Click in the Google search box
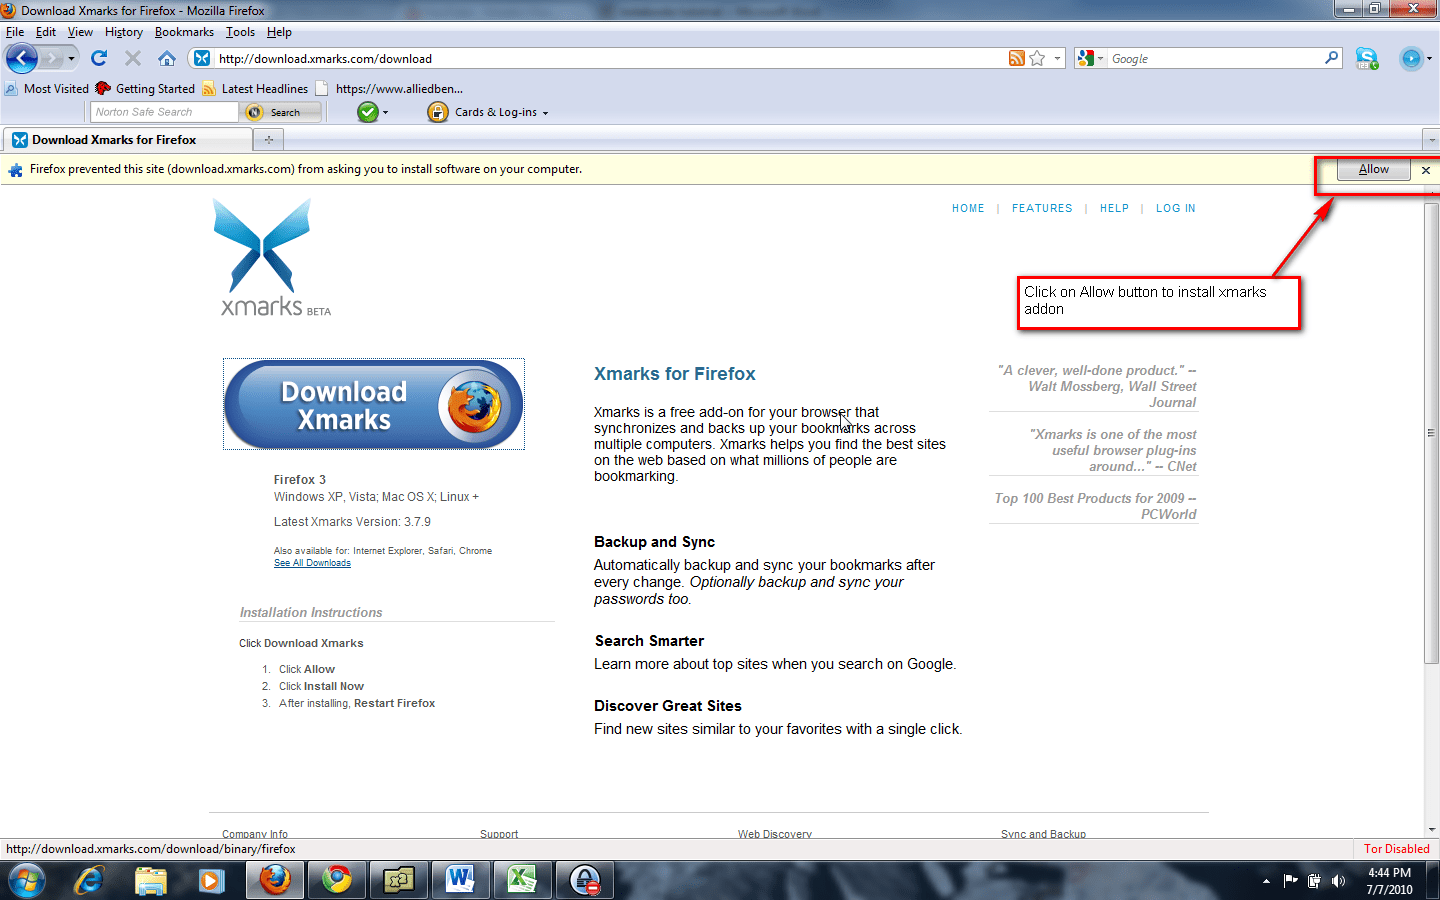The width and height of the screenshot is (1440, 900). 1215,59
